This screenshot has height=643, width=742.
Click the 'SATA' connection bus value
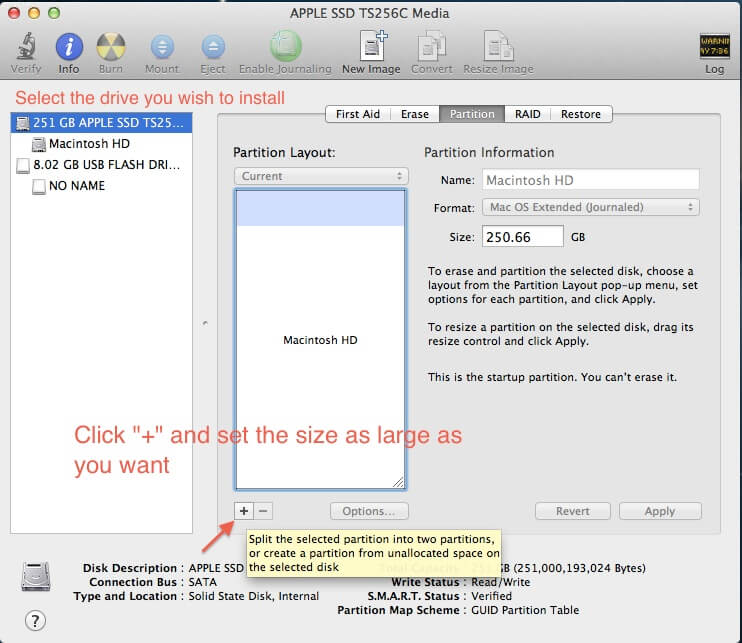203,582
